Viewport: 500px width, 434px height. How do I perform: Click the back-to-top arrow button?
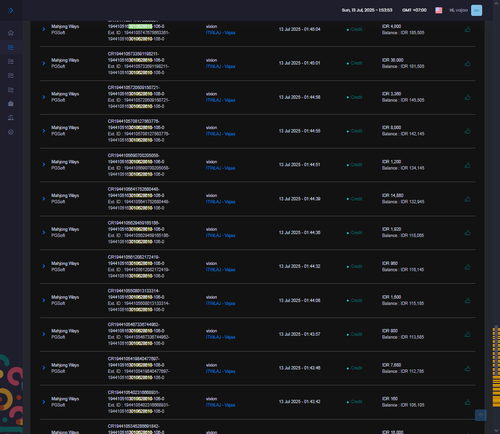(480, 415)
